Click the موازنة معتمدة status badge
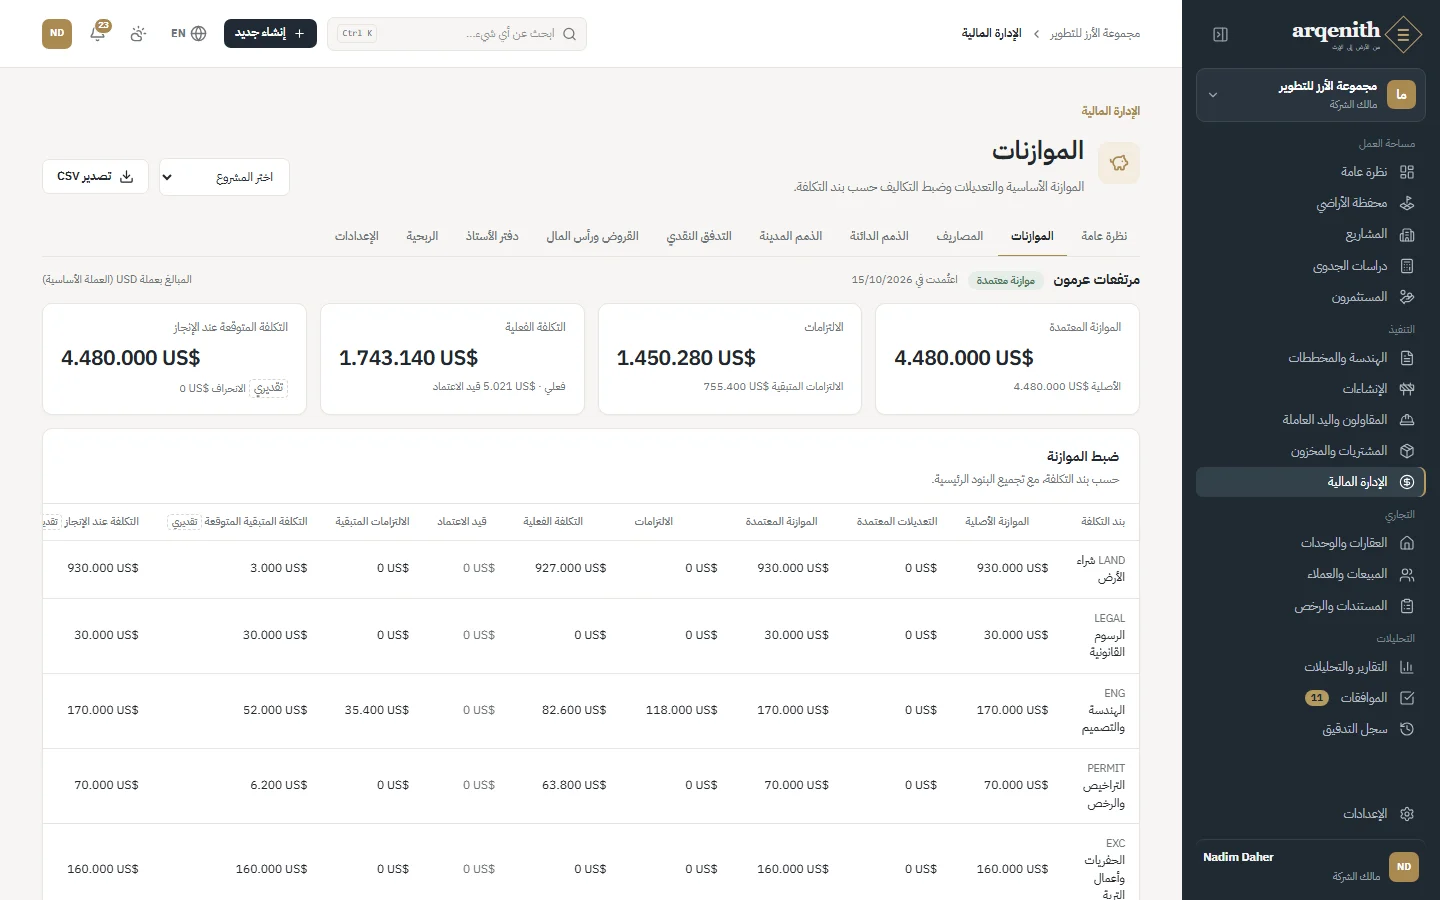This screenshot has width=1440, height=900. [1005, 280]
